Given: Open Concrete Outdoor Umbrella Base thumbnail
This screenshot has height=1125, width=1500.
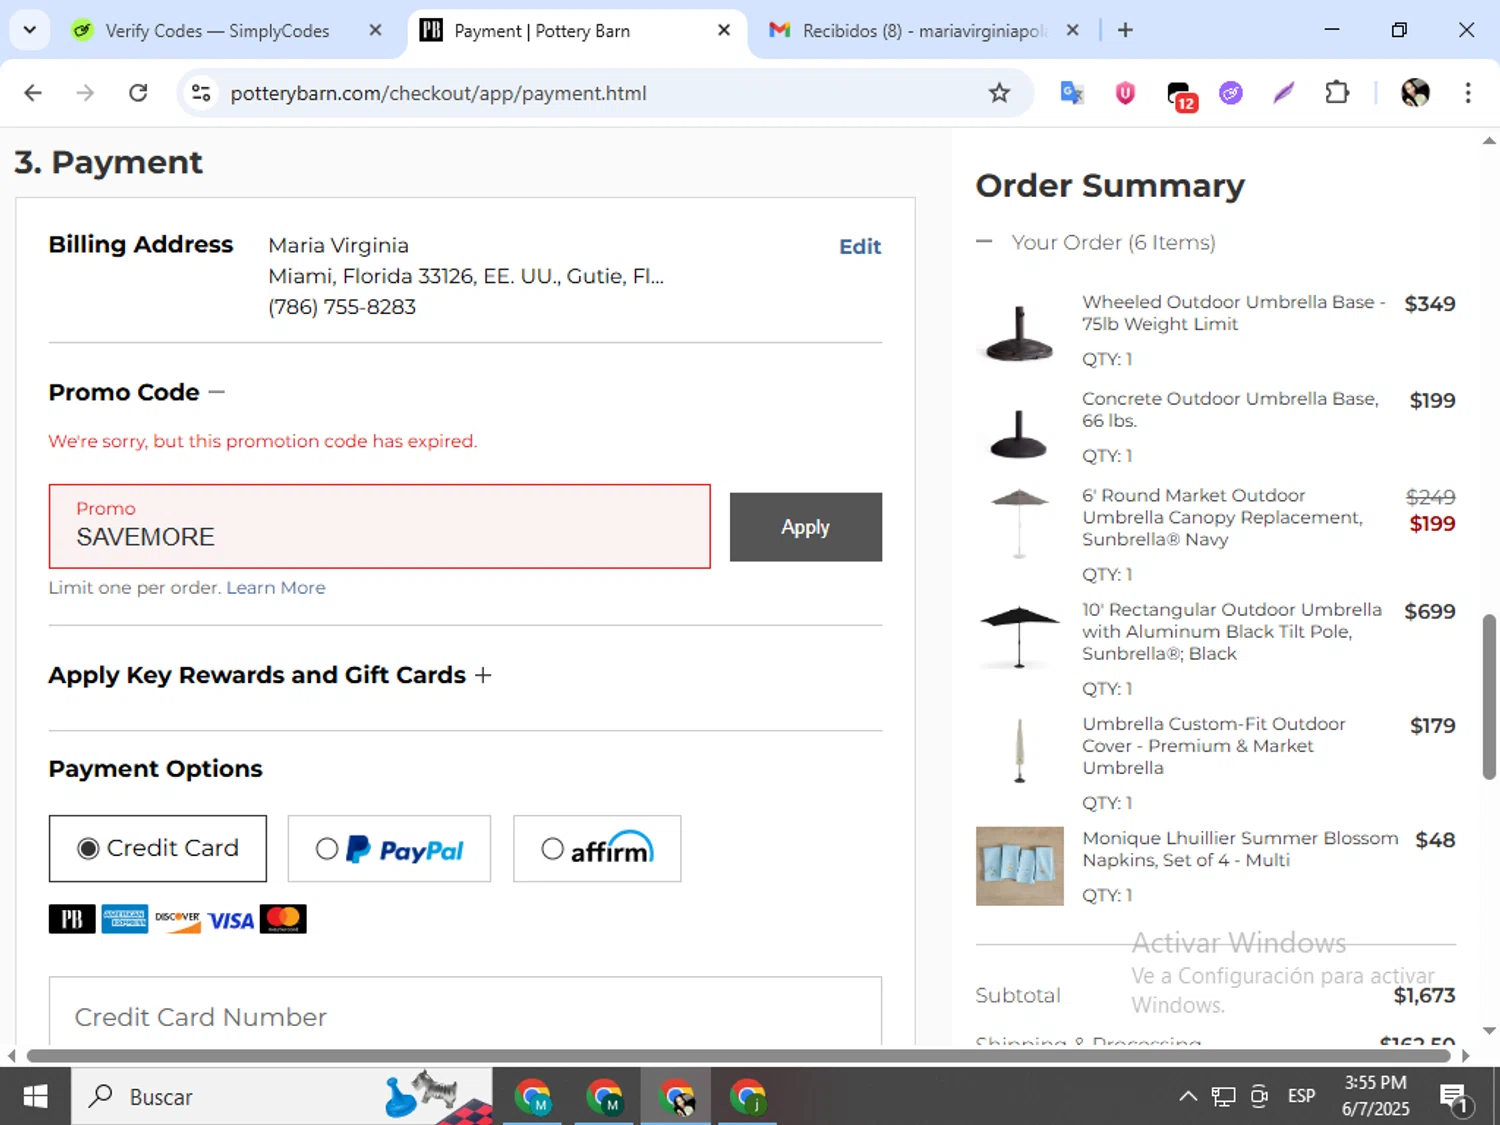Looking at the screenshot, I should point(1019,433).
